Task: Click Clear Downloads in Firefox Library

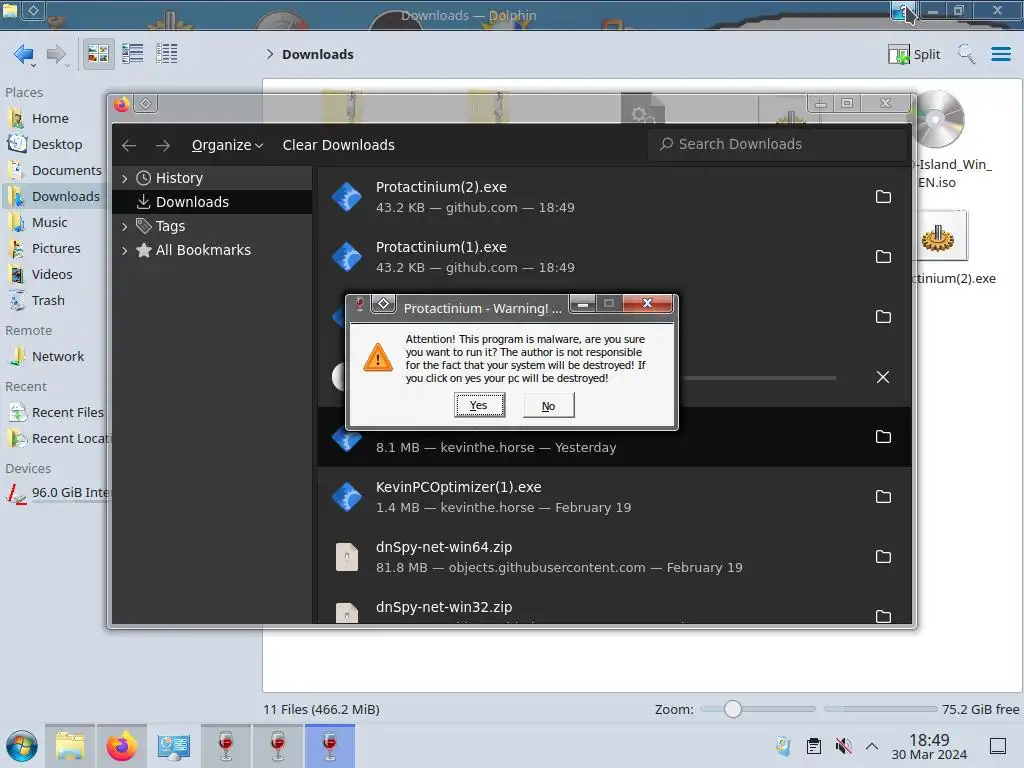Action: [338, 145]
